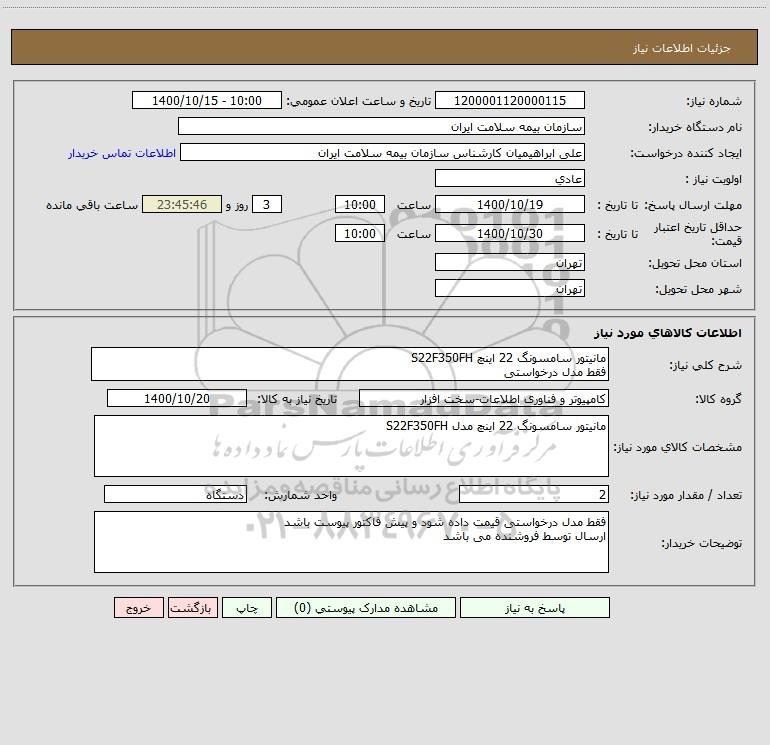This screenshot has height=745, width=770.
Task: Click the خروج exit button
Action: point(138,608)
